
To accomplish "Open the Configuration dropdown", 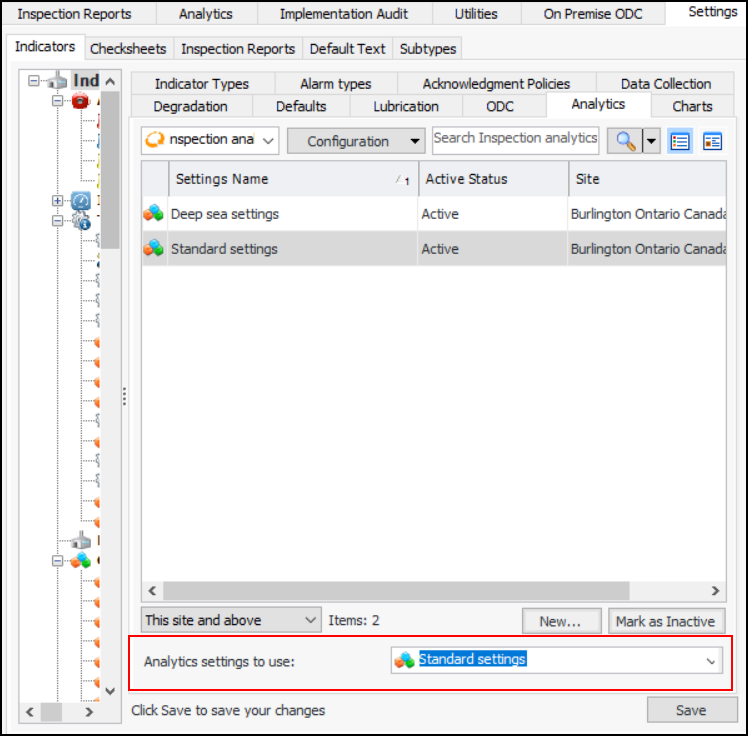I will click(x=356, y=141).
